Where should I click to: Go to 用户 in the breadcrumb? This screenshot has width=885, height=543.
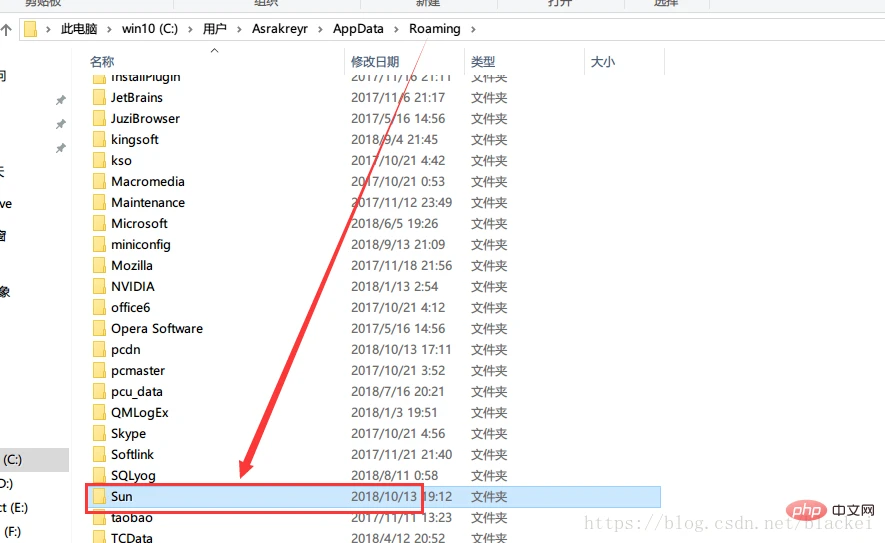214,29
